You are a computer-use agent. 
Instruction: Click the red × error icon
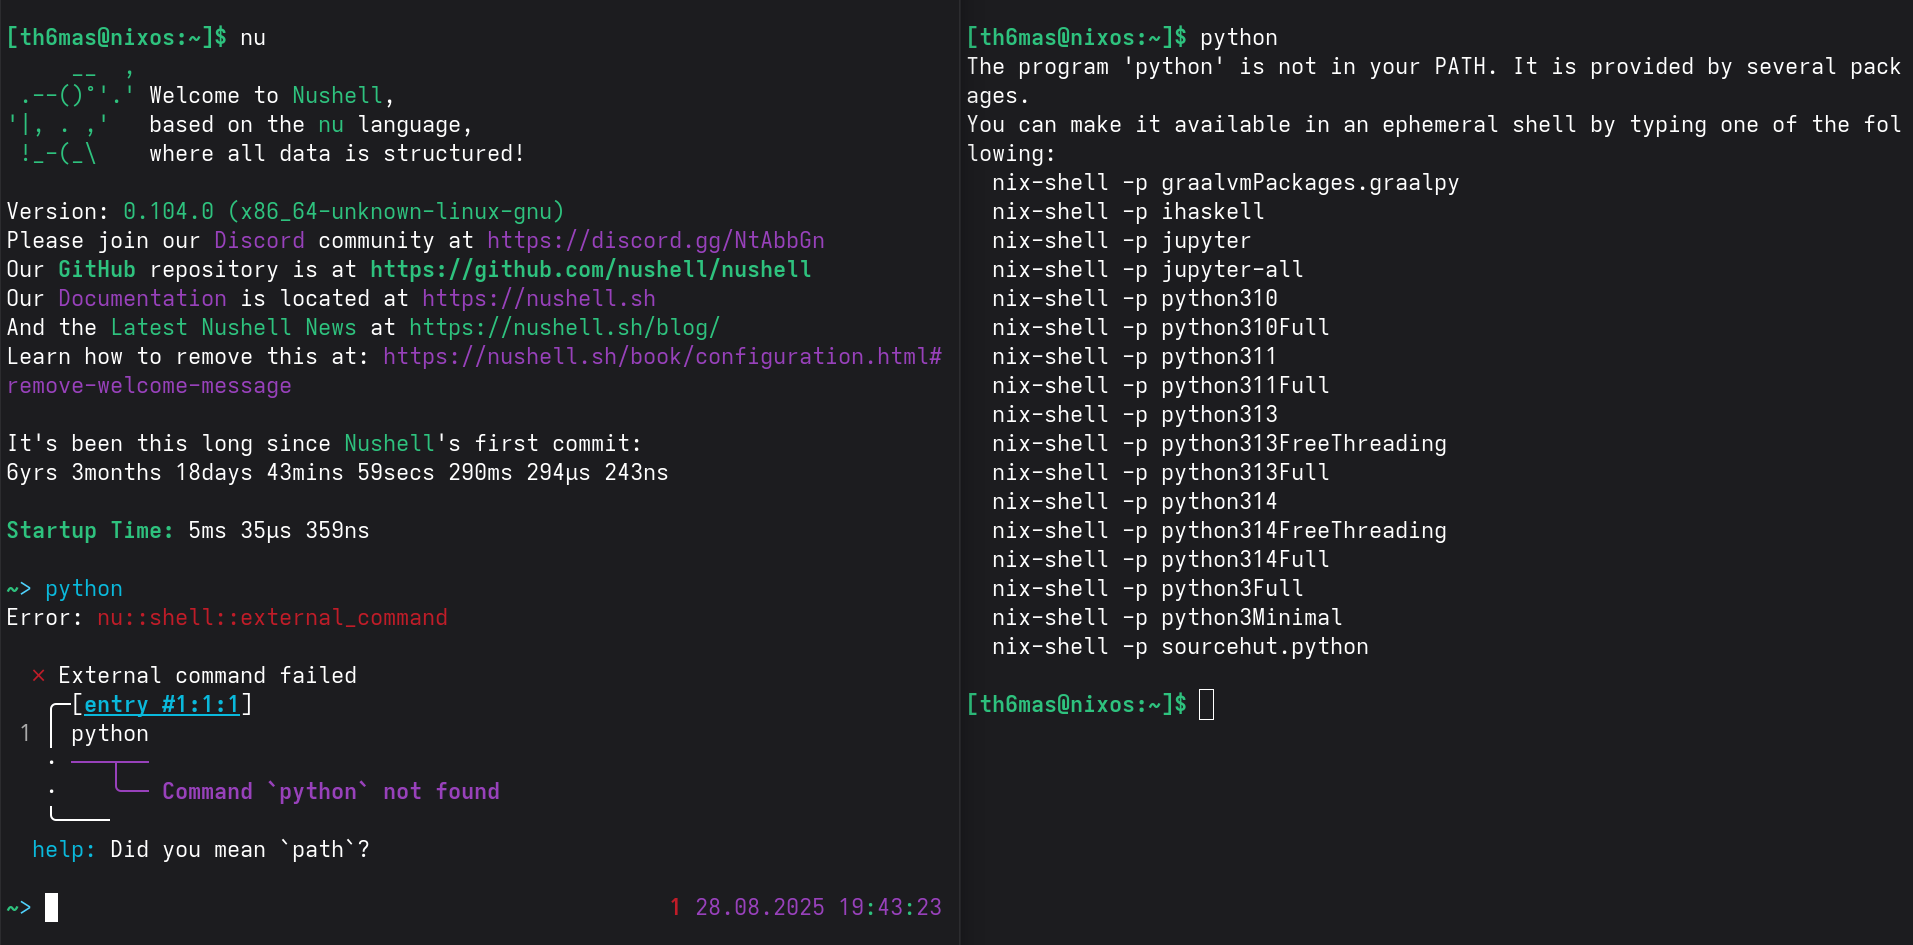38,676
